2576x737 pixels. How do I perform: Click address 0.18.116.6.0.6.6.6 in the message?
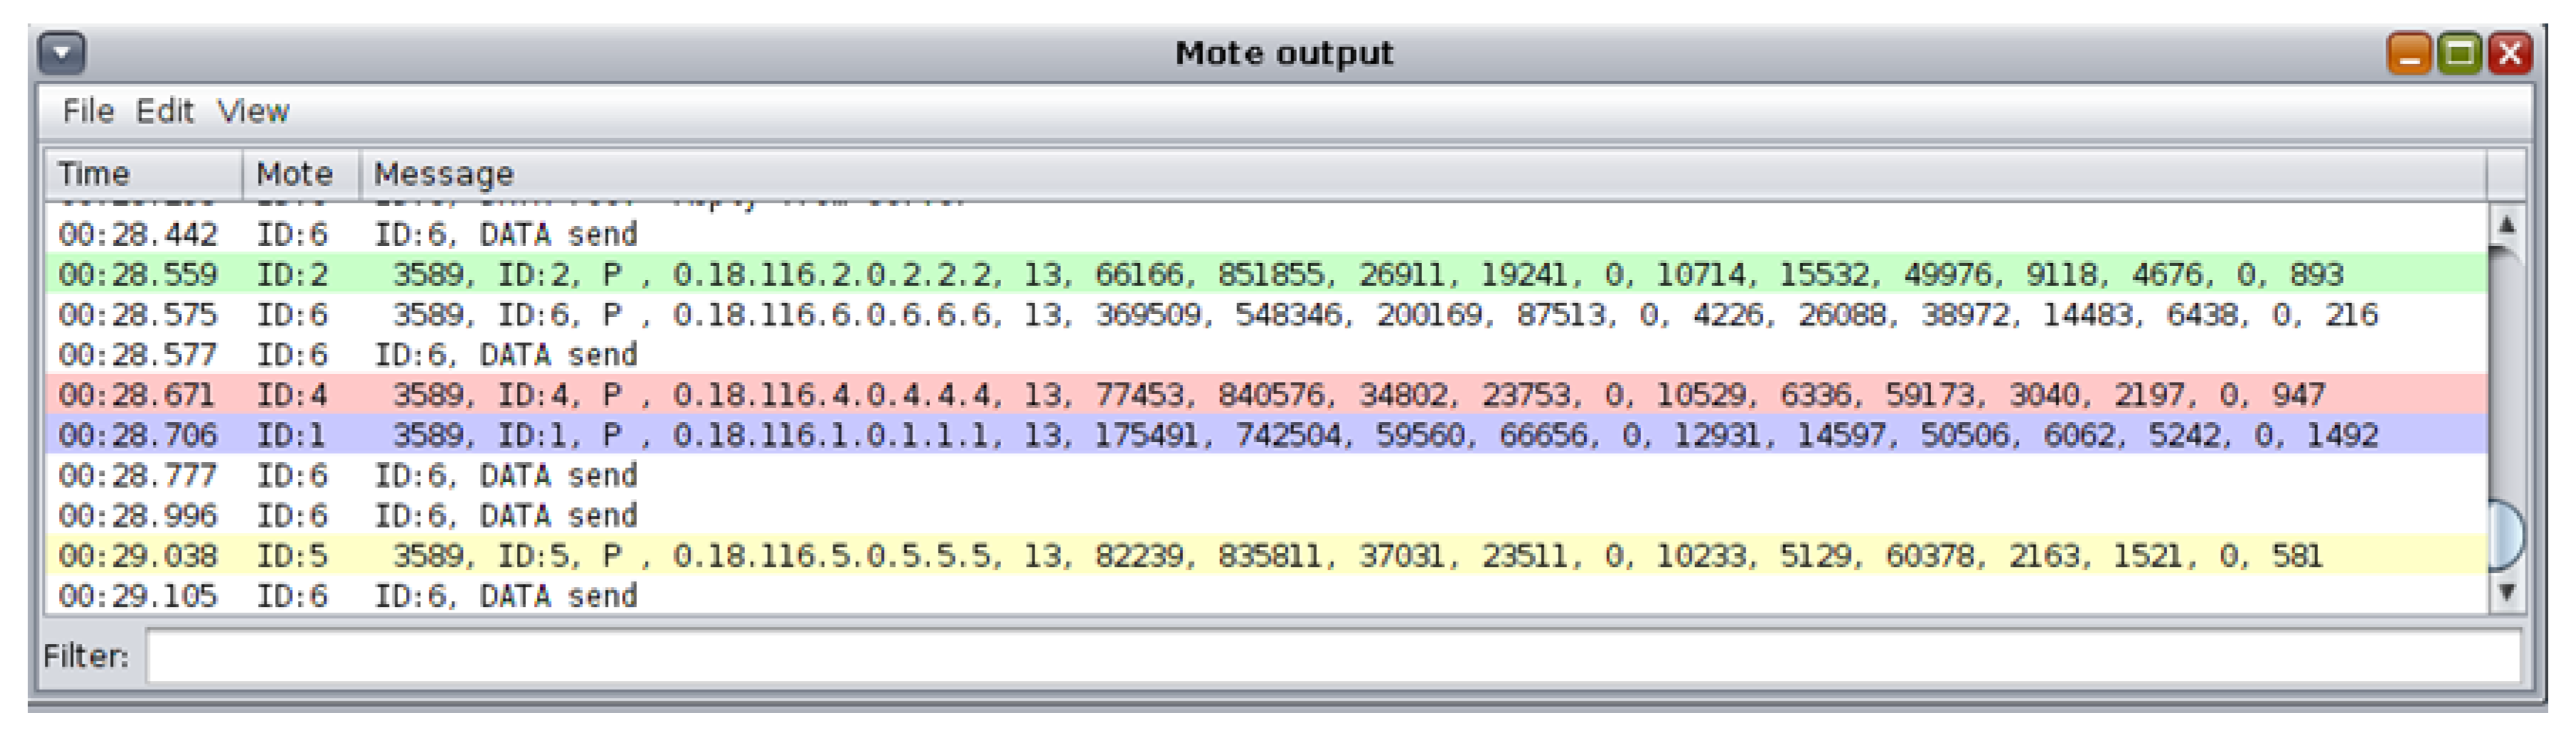coord(832,315)
